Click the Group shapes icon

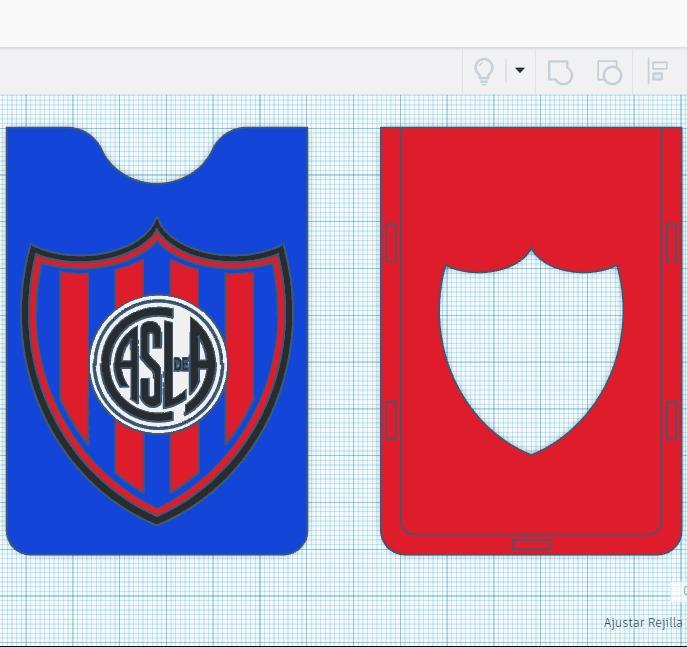560,72
